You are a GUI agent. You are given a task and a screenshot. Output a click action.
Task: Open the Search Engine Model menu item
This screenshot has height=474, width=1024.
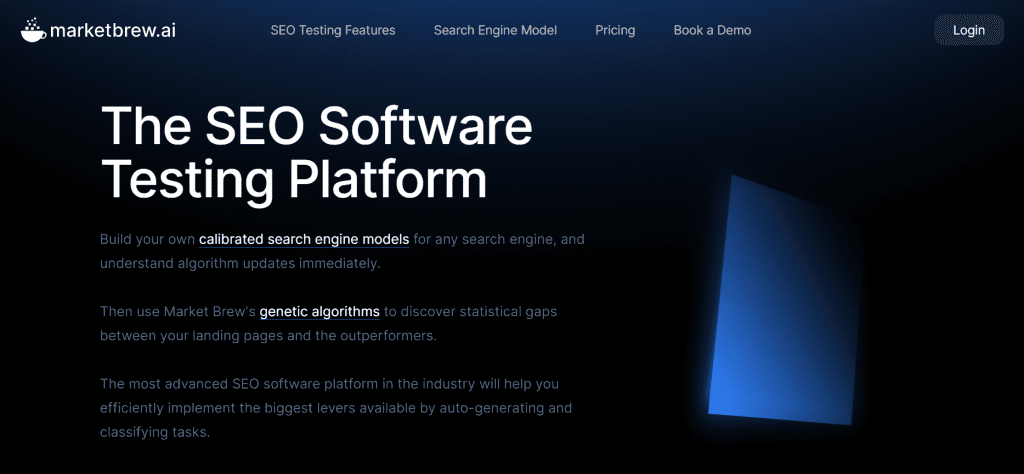tap(495, 30)
